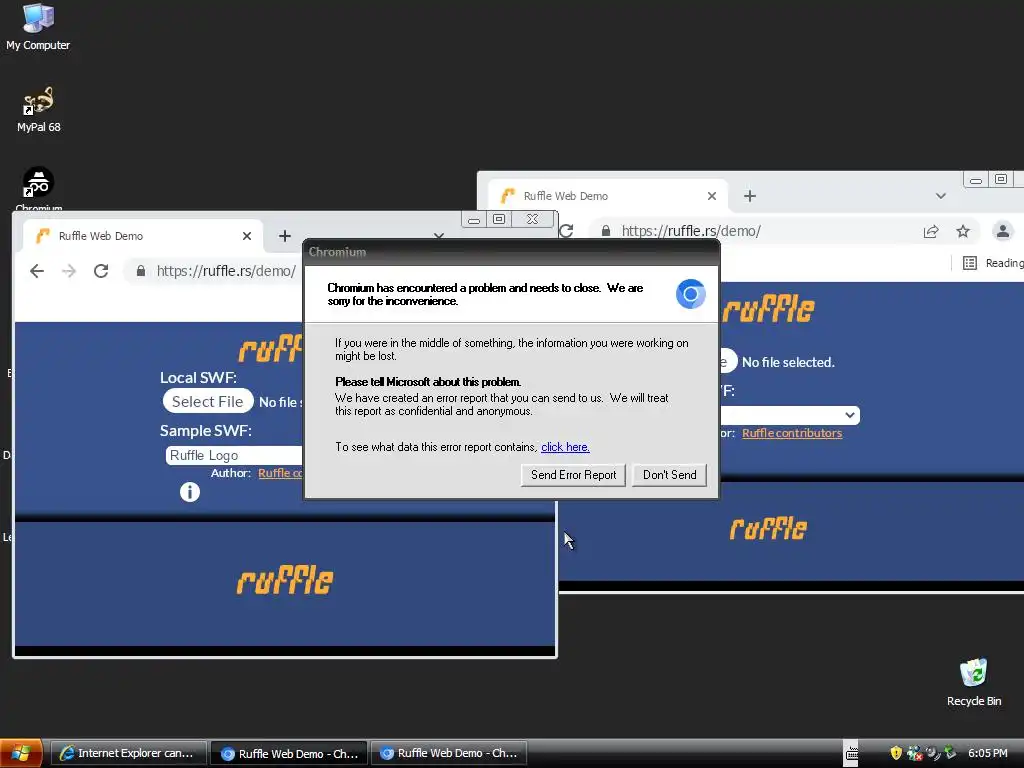This screenshot has width=1024, height=768.
Task: Open My Computer desktop icon
Action: point(38,27)
